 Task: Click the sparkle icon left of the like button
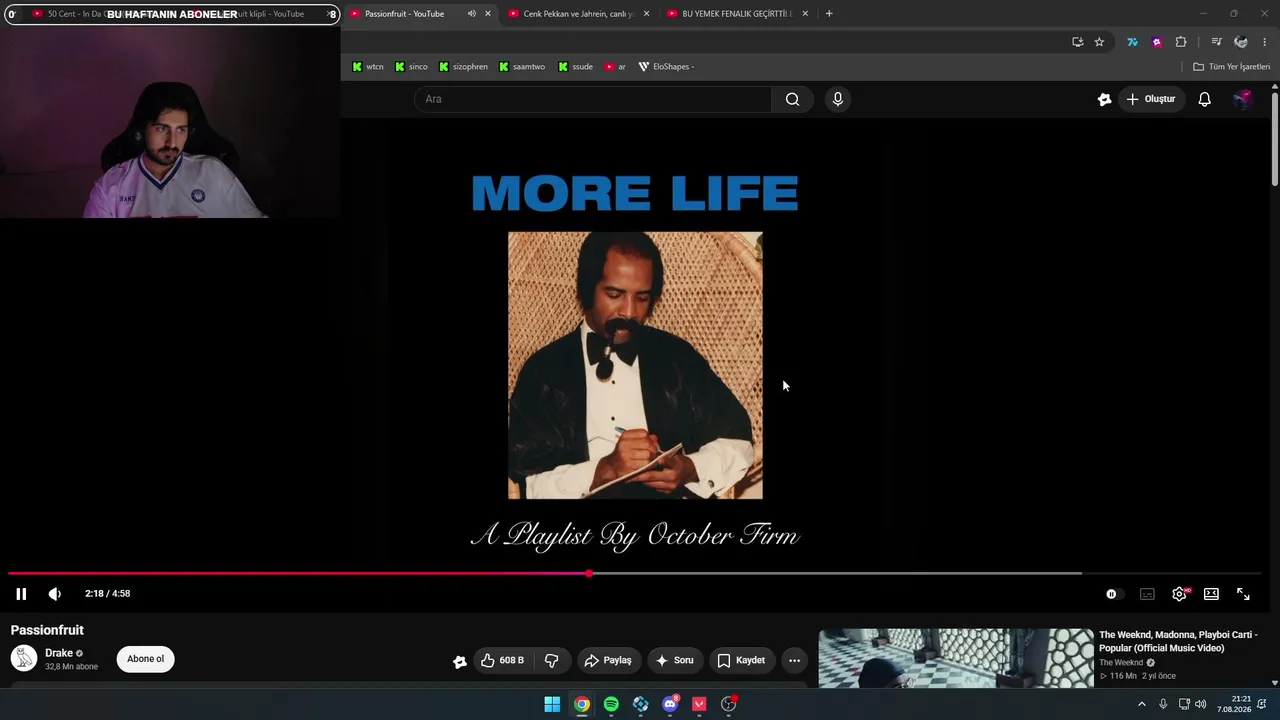click(x=460, y=661)
